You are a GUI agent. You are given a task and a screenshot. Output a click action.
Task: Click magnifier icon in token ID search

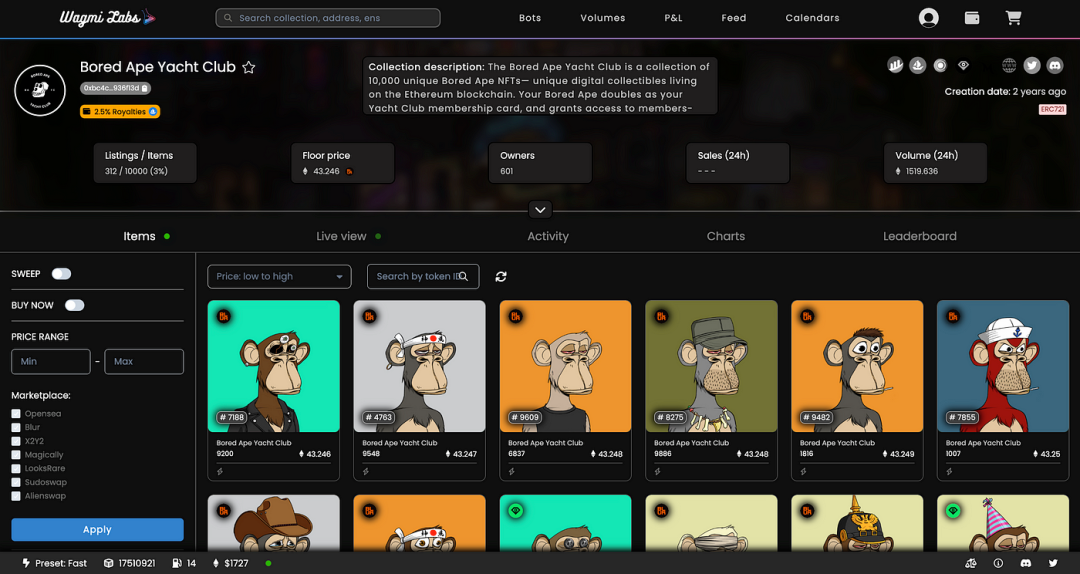(464, 276)
